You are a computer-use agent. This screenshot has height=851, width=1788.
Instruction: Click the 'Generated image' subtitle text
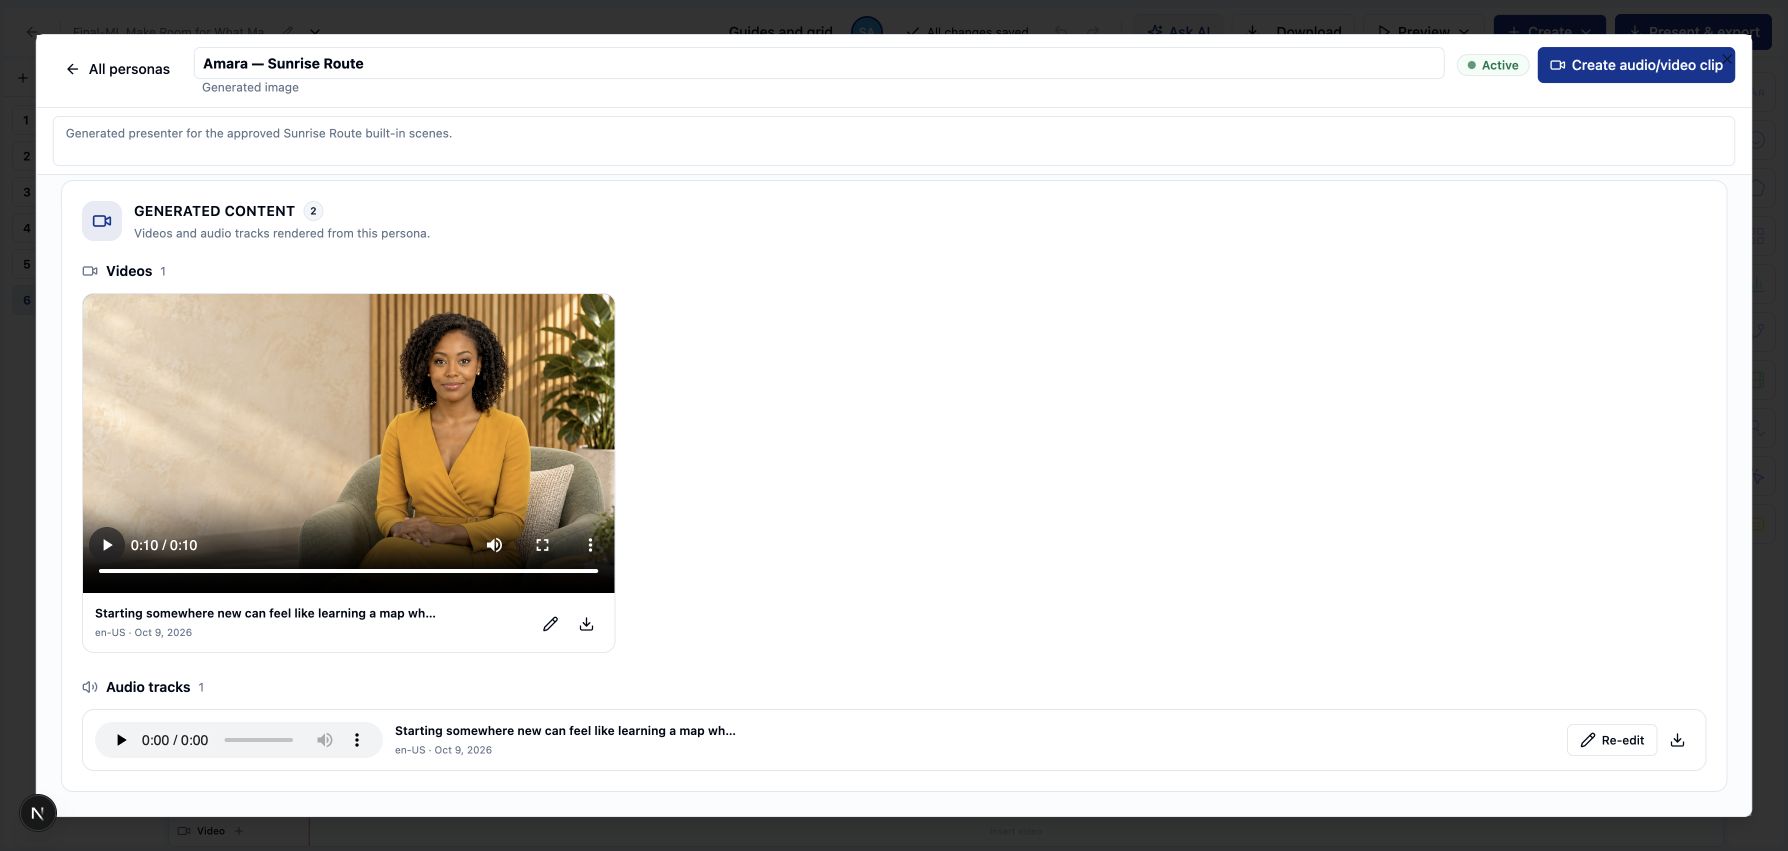coord(250,88)
